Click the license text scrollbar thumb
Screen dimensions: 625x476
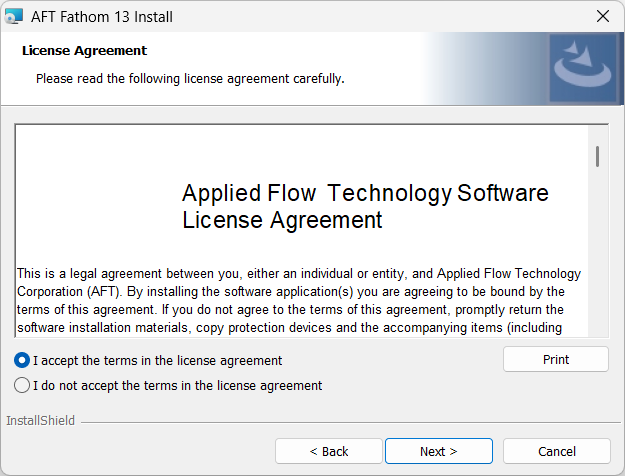597,156
